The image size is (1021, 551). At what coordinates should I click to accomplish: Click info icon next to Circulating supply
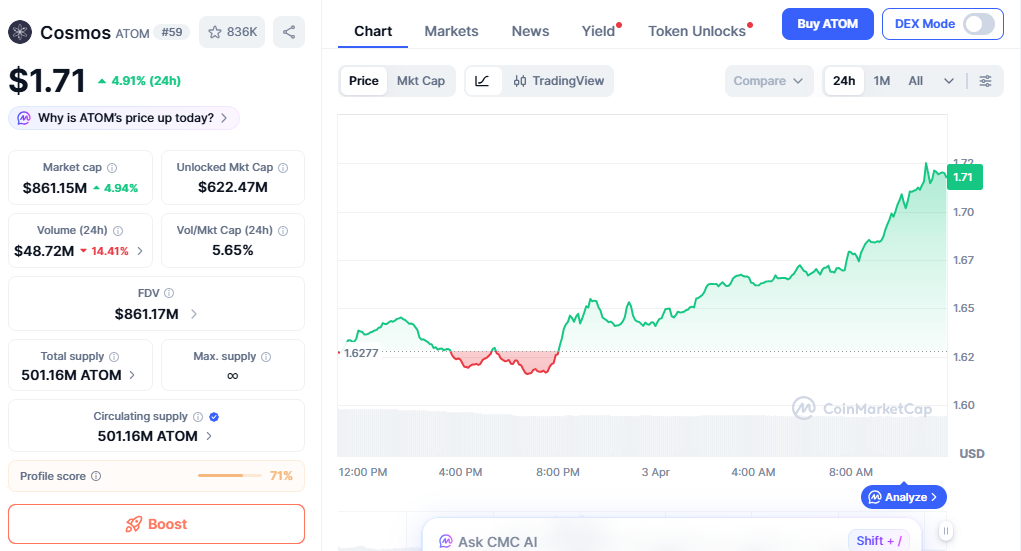tap(198, 417)
